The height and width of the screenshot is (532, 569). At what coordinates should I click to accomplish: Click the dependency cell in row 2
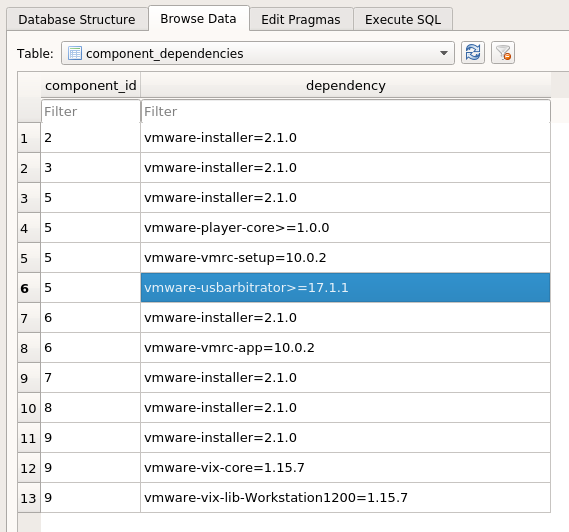point(345,168)
